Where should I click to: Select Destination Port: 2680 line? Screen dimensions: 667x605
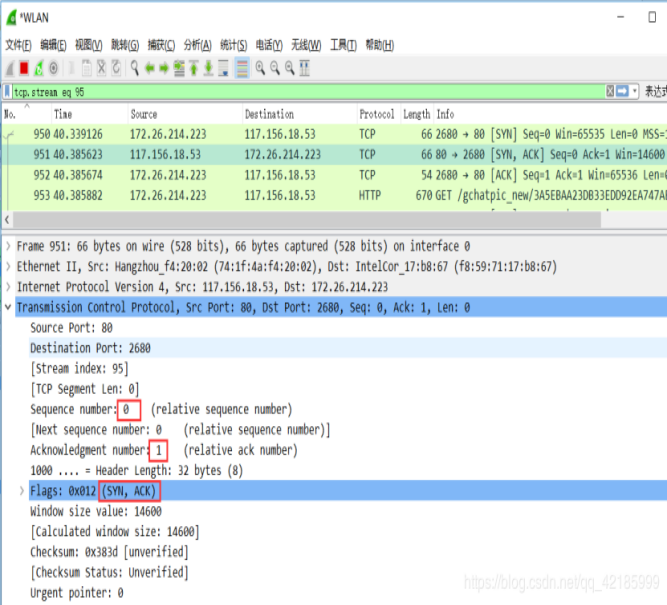coord(348,348)
